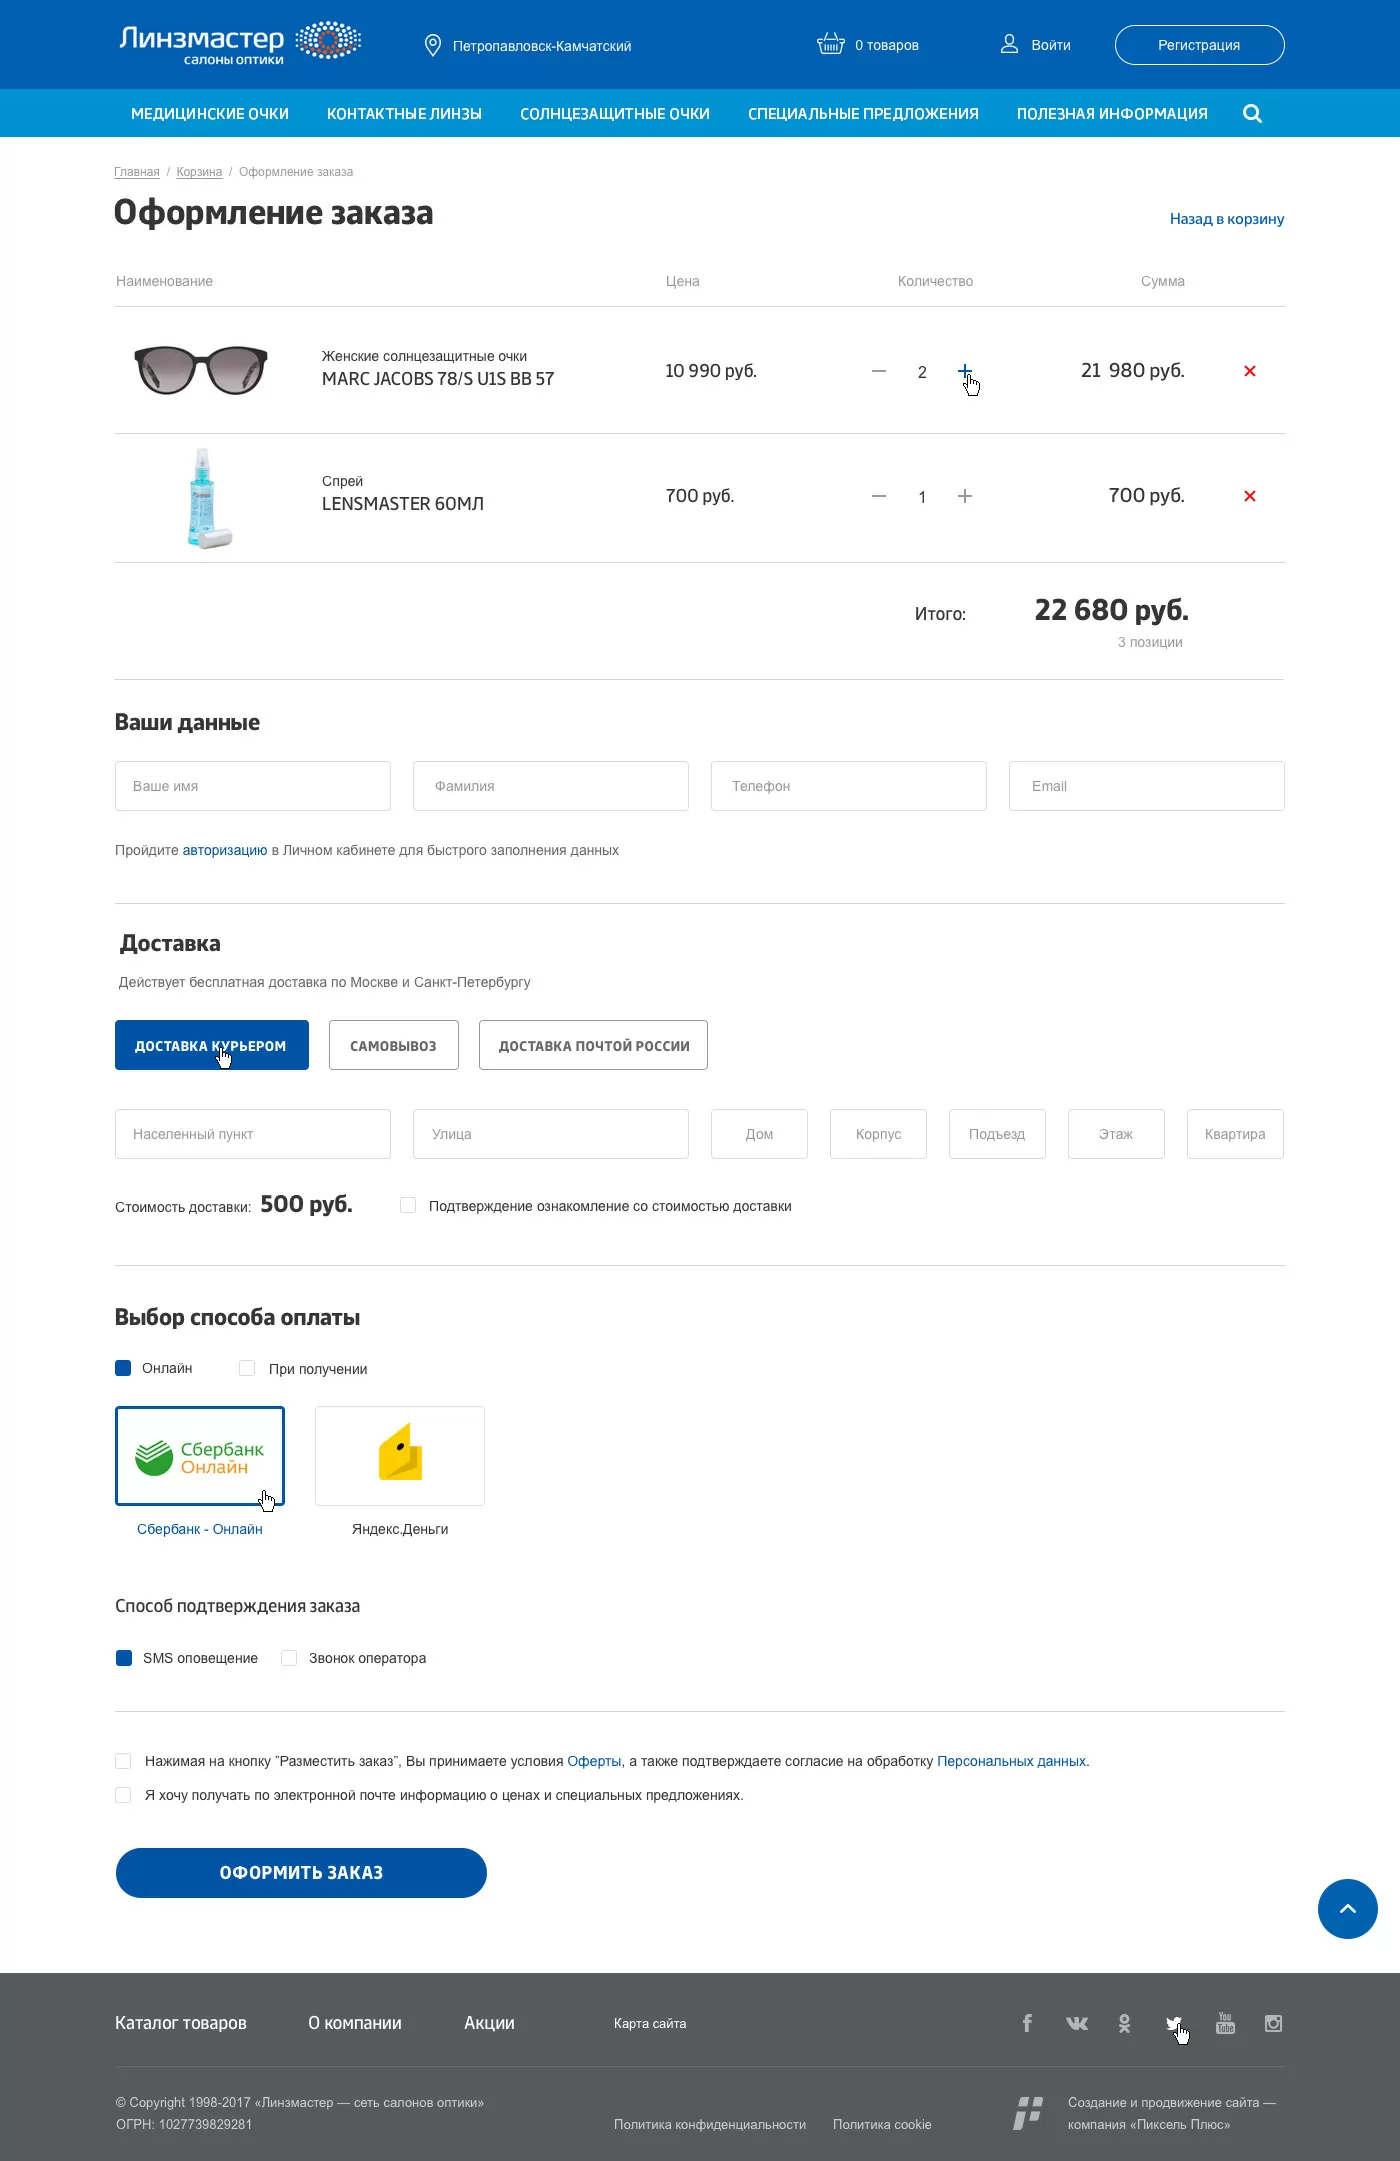Click the location pin icon

click(x=433, y=45)
